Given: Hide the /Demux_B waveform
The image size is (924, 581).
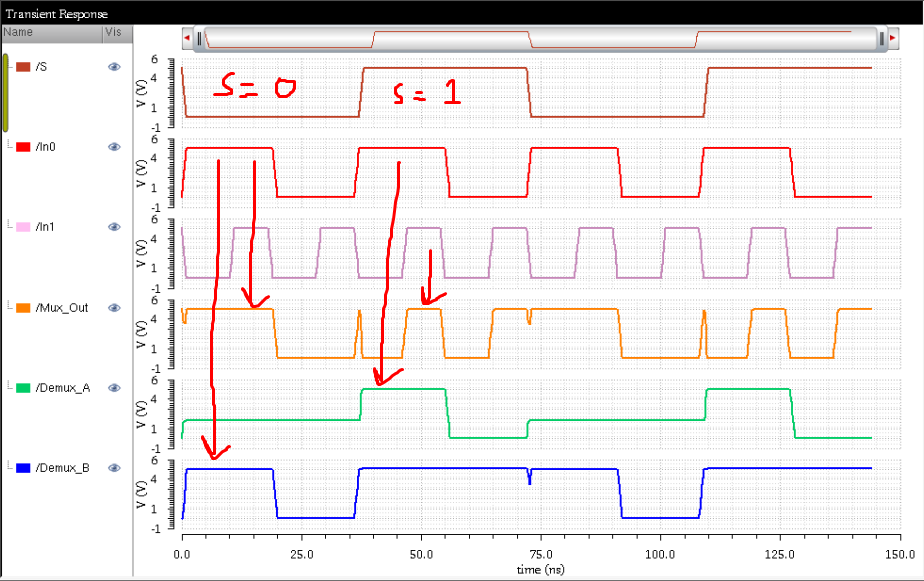Looking at the screenshot, I should 114,468.
